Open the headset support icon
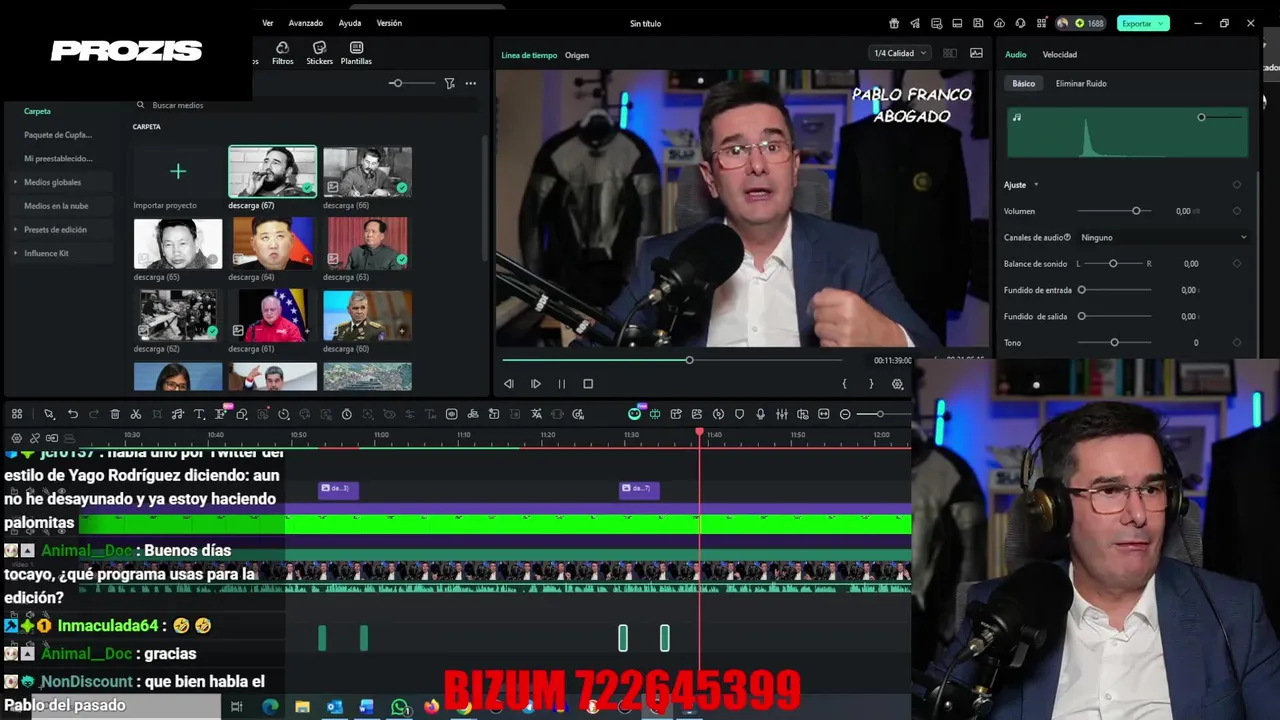The width and height of the screenshot is (1280, 720). [x=1020, y=23]
